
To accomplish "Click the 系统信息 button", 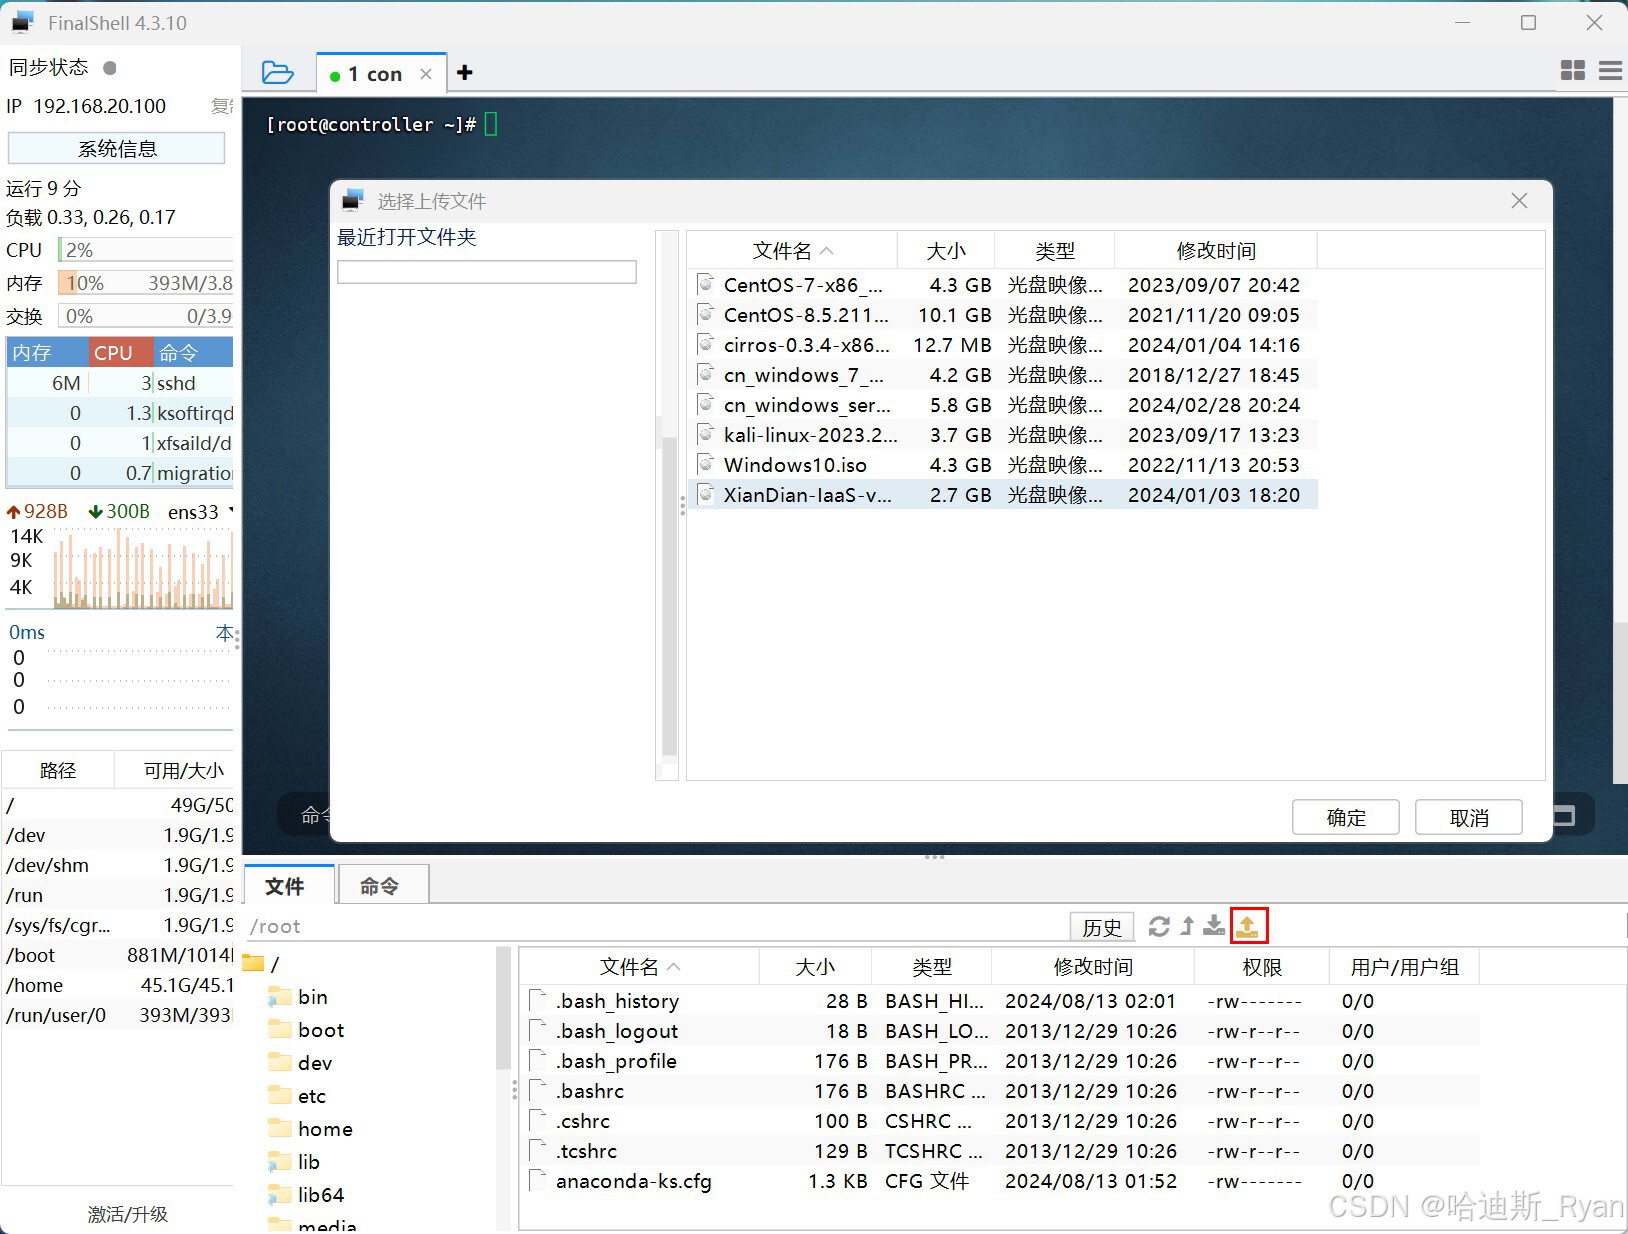I will point(117,149).
